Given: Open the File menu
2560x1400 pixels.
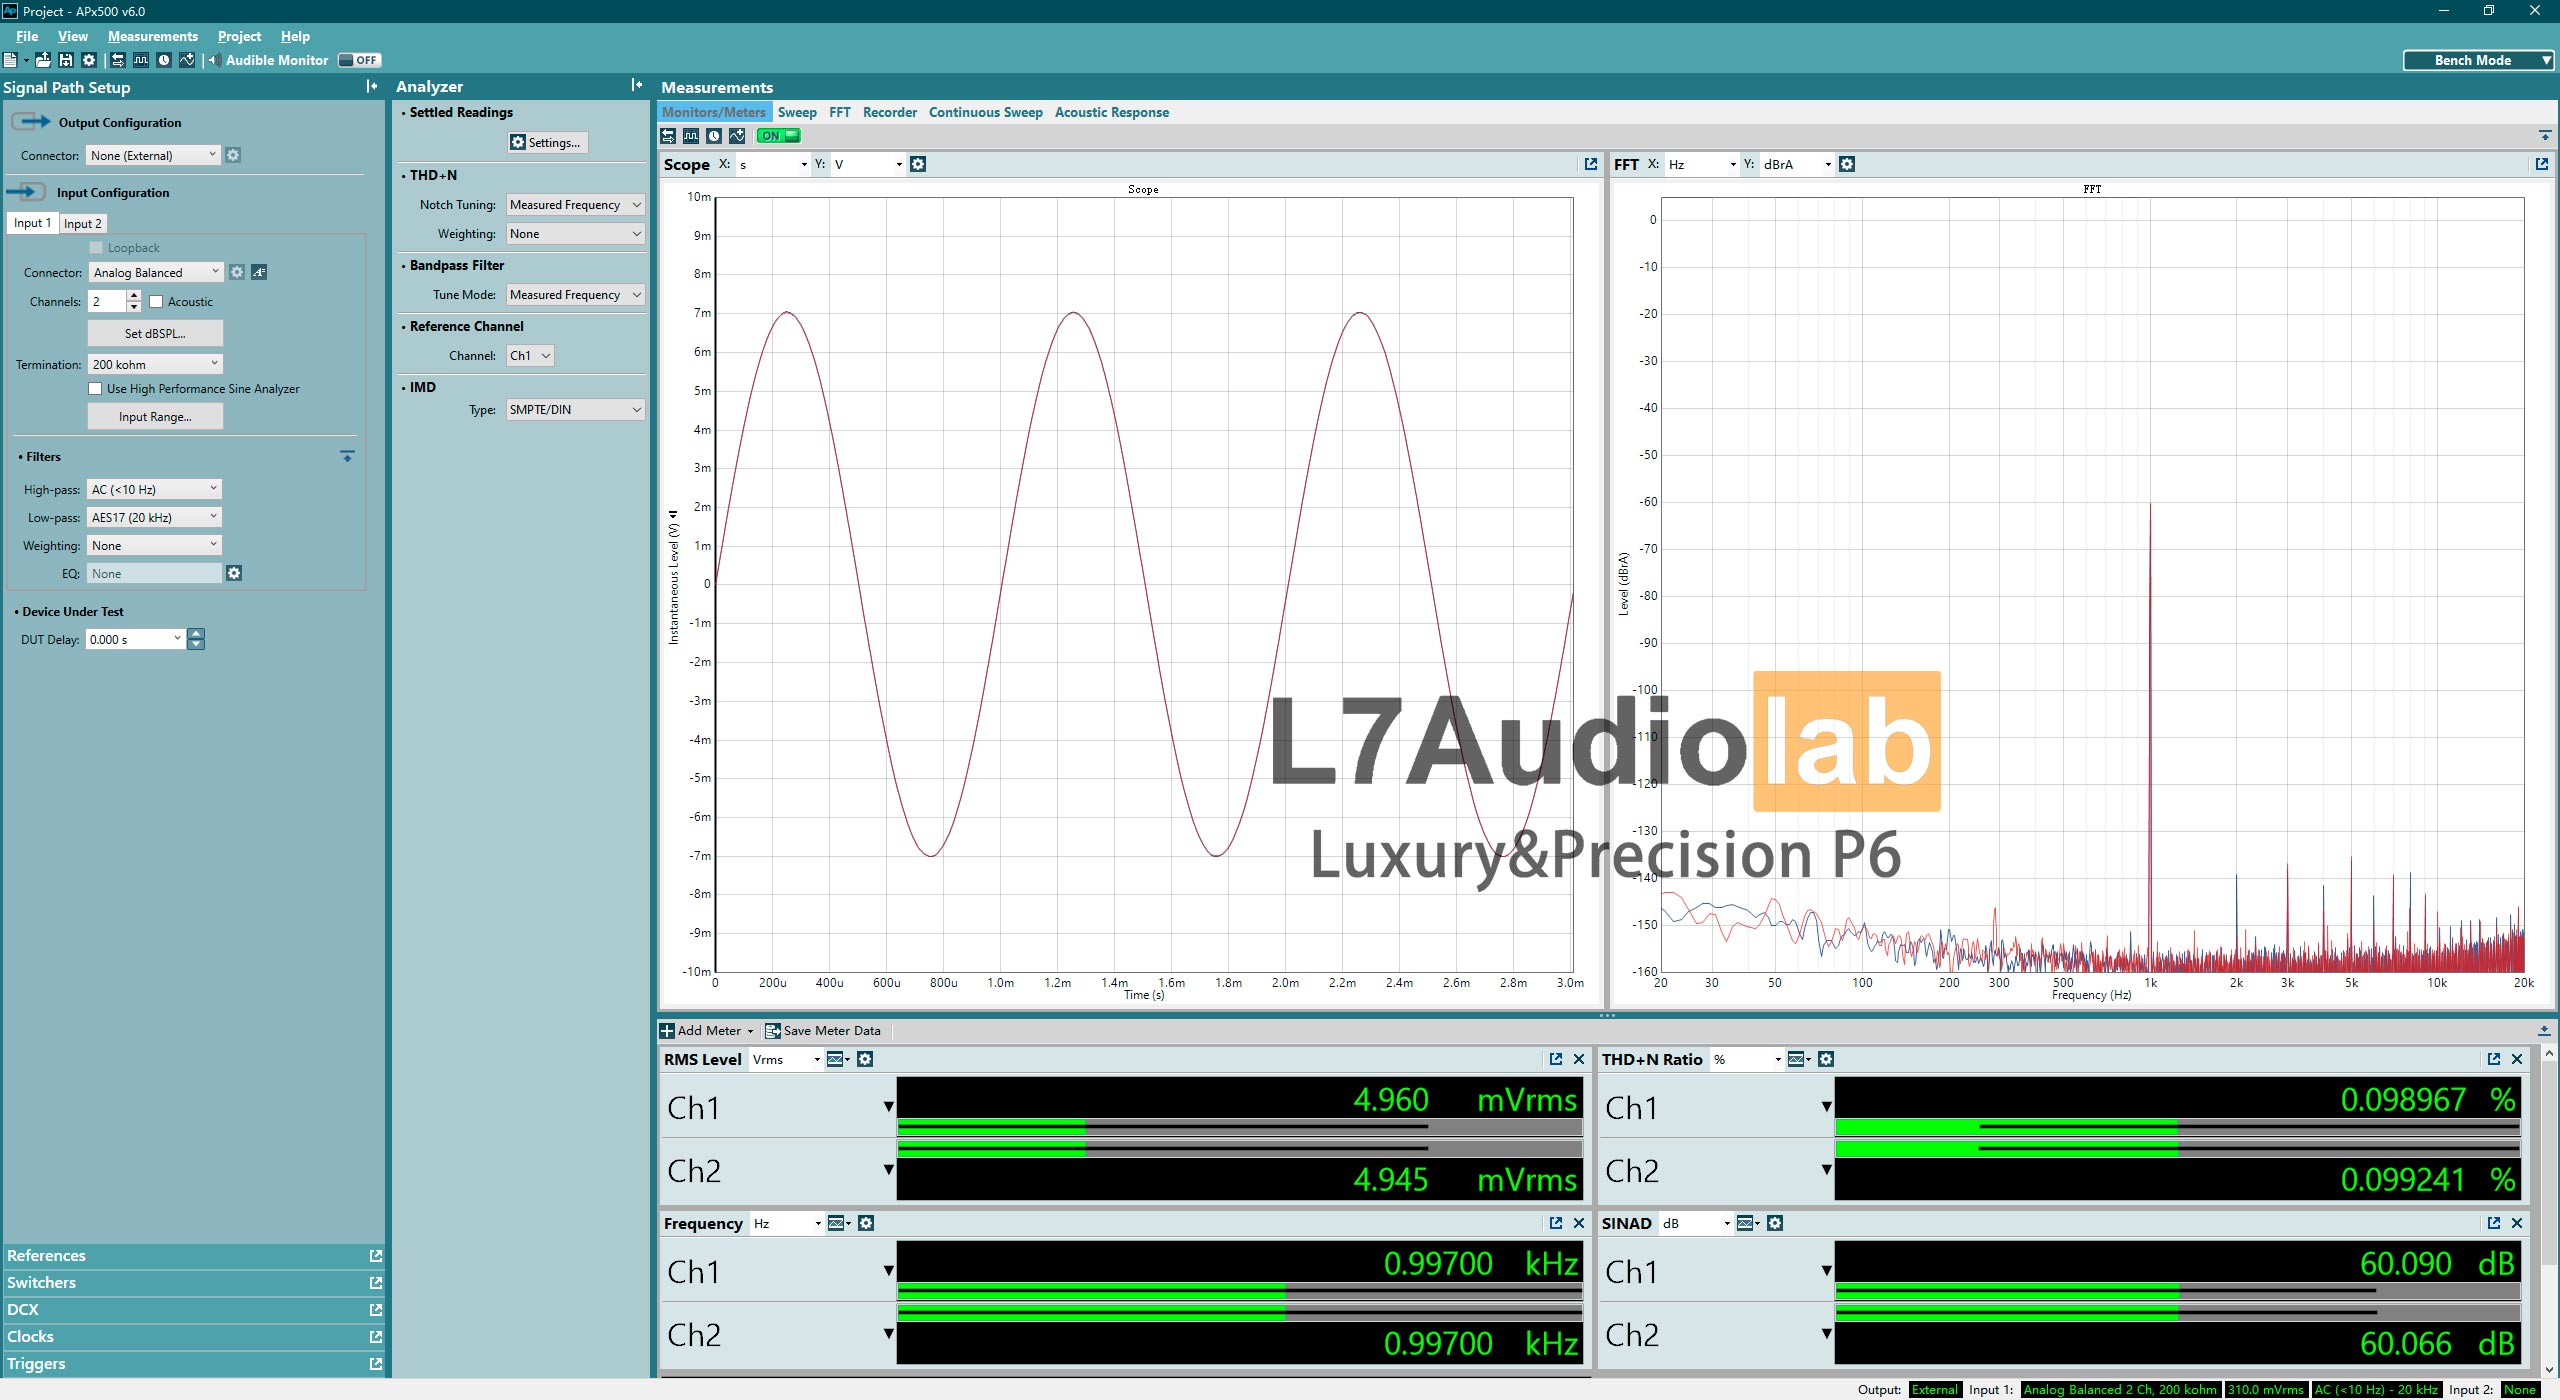Looking at the screenshot, I should click(27, 36).
